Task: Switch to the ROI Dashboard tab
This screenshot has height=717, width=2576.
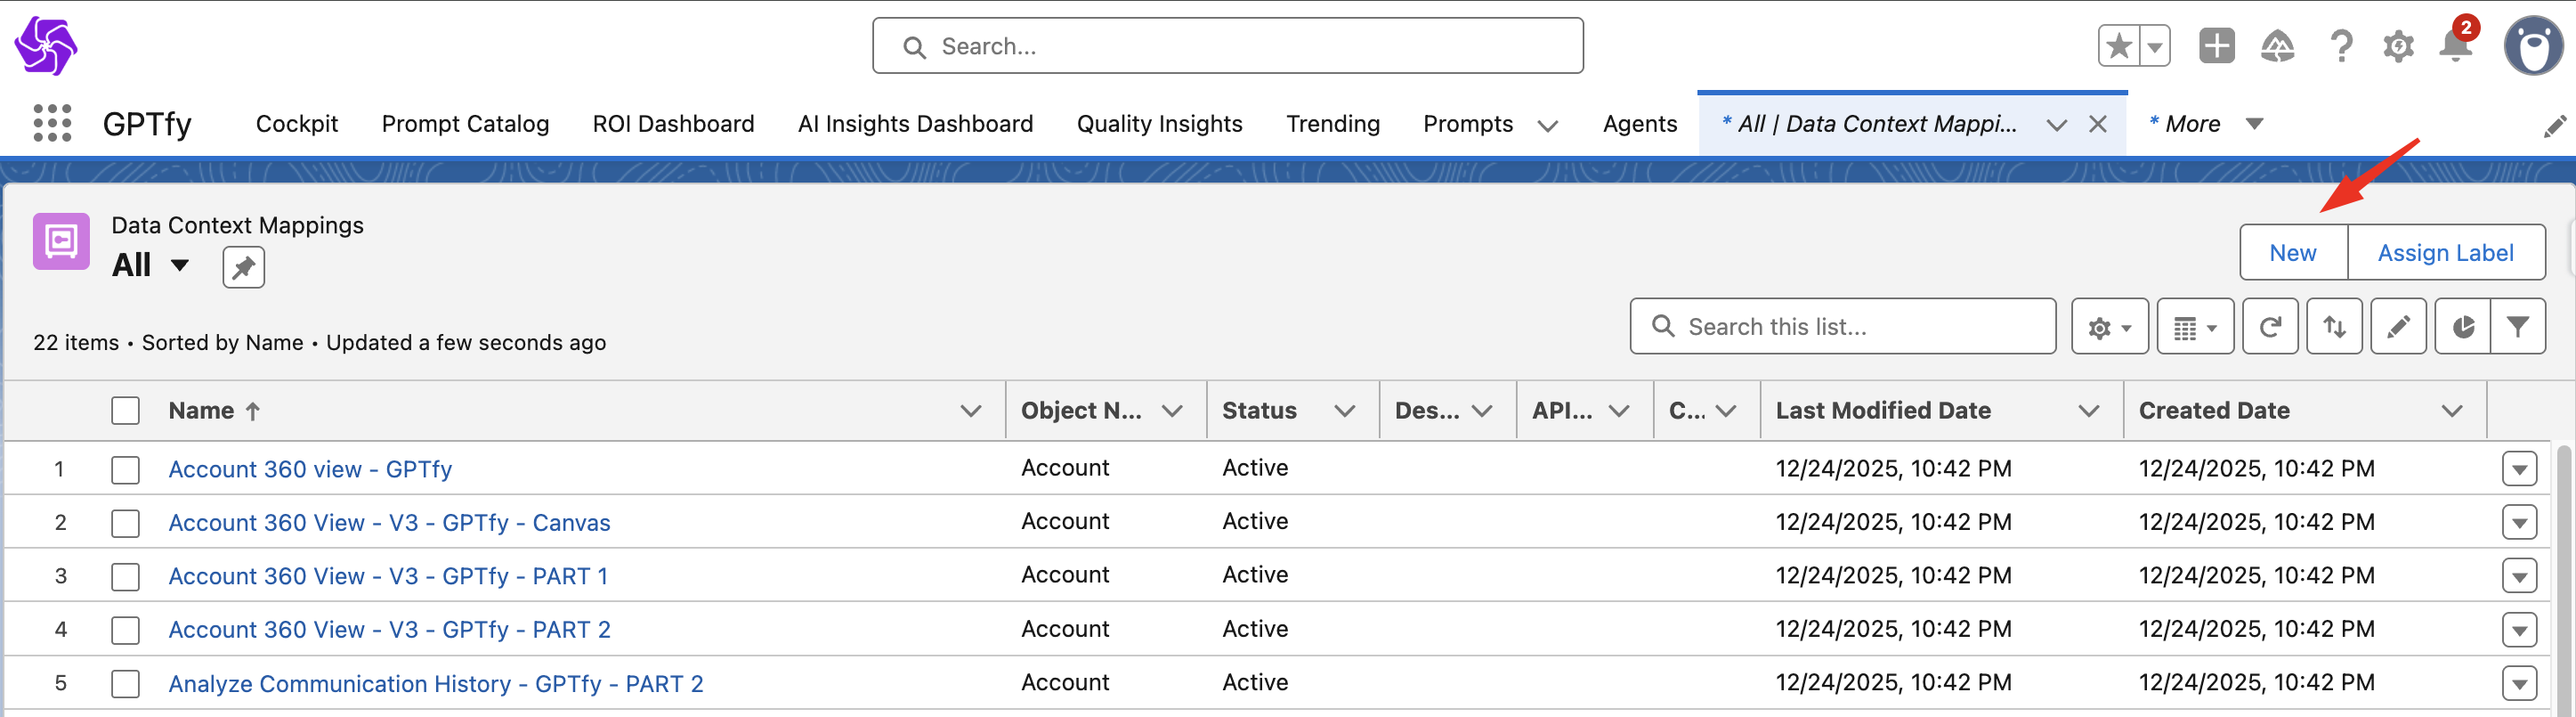Action: pyautogui.click(x=673, y=124)
